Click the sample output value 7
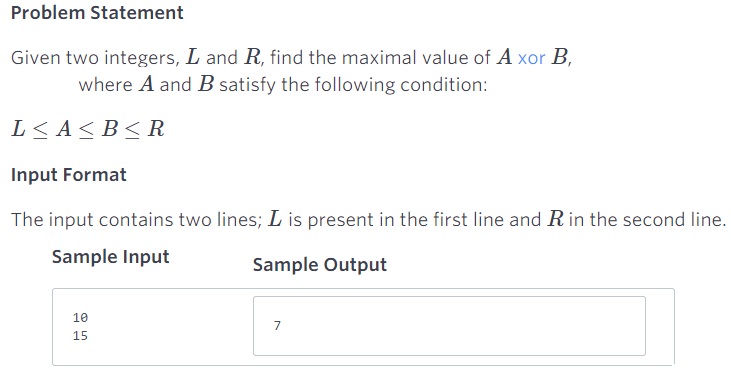Screen dimensions: 731x372 (277, 325)
